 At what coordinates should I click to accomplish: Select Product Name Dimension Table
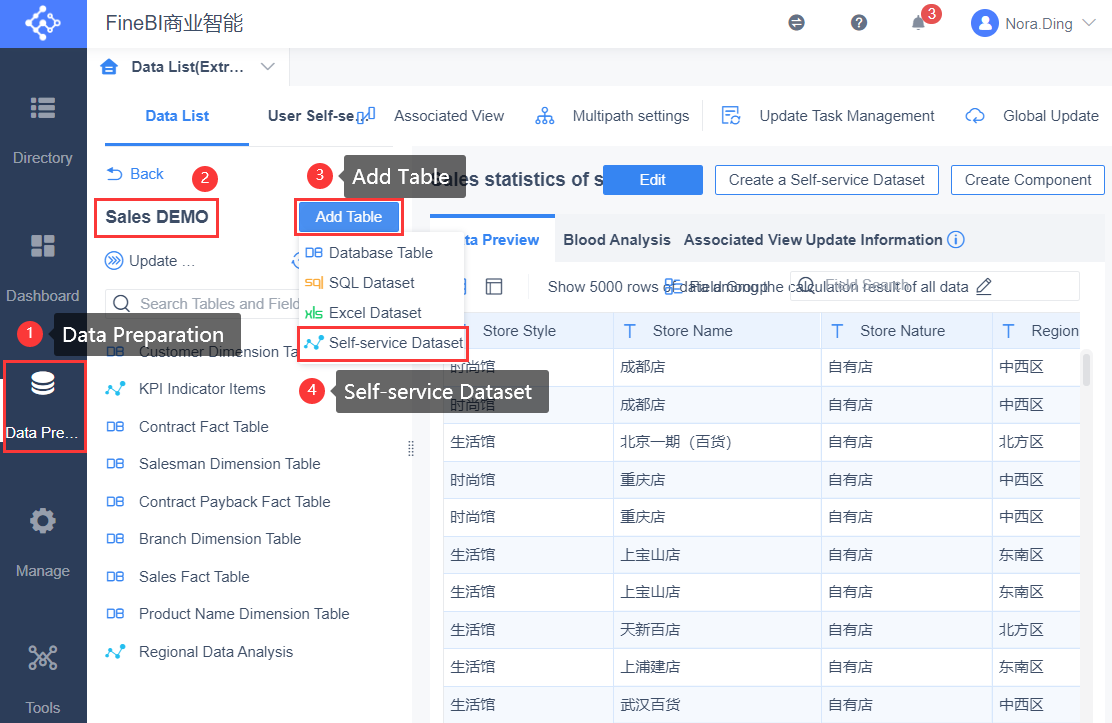244,614
